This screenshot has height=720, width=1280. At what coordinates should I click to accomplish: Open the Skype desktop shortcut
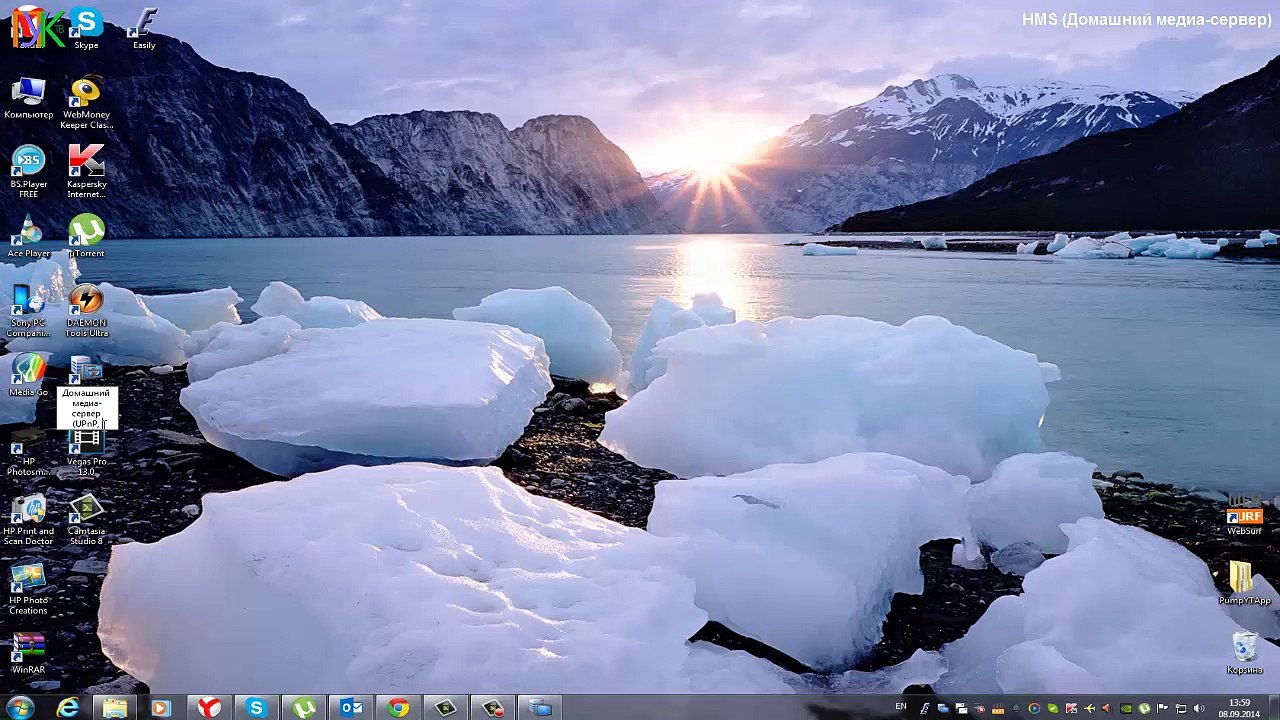click(86, 28)
